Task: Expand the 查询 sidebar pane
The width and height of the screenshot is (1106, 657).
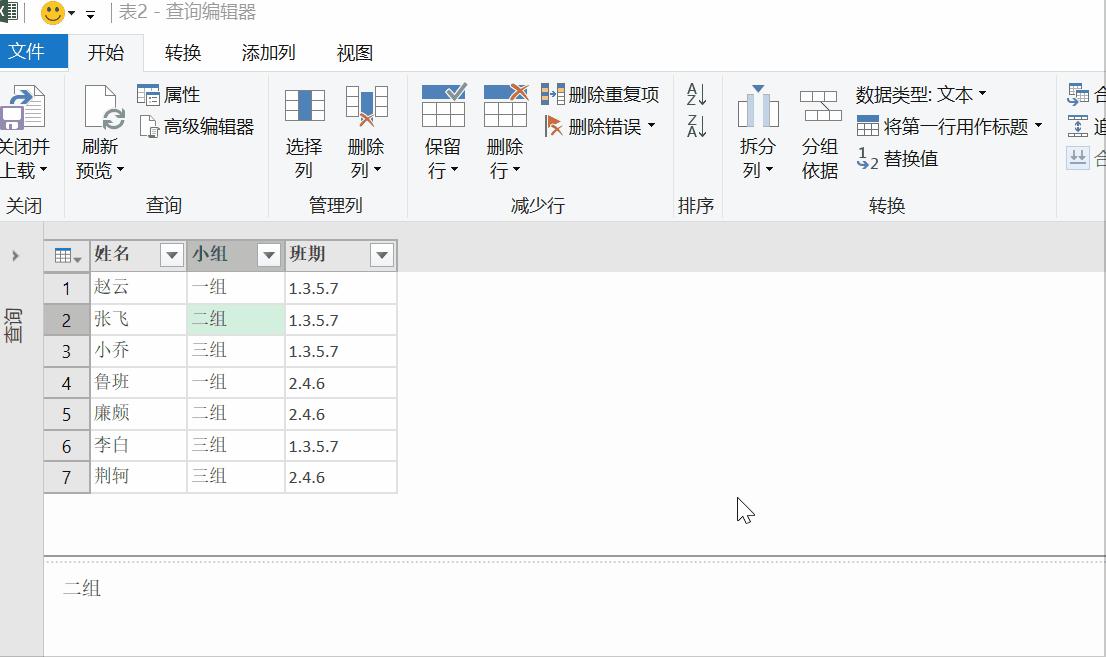Action: coord(15,256)
